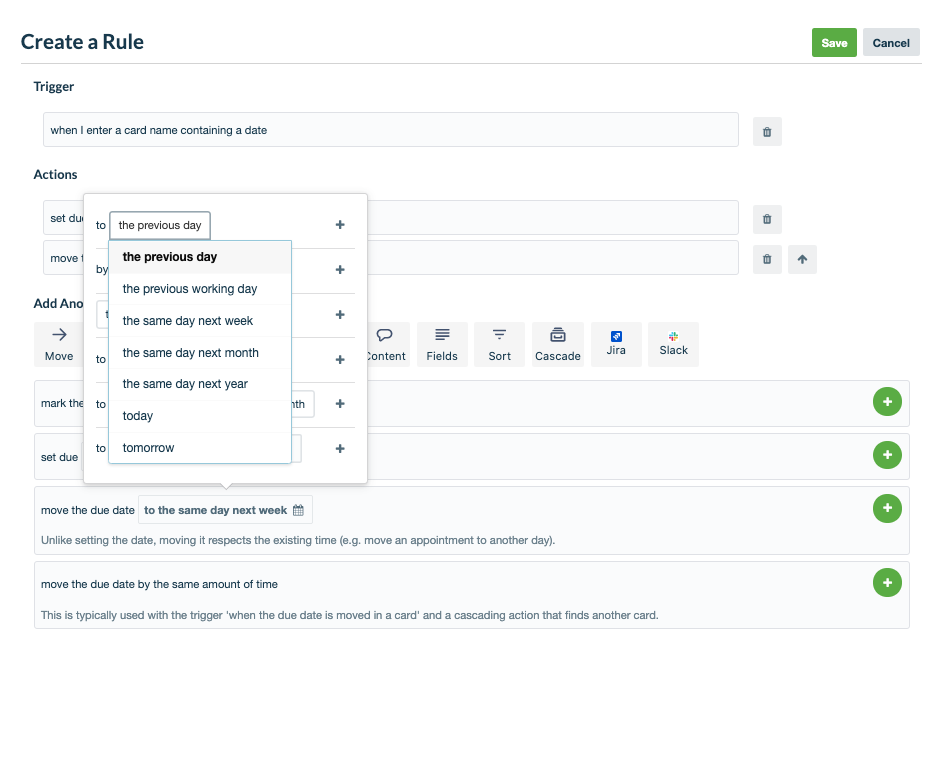927x760 pixels.
Task: Add the 'set due' action with green plus
Action: point(887,455)
